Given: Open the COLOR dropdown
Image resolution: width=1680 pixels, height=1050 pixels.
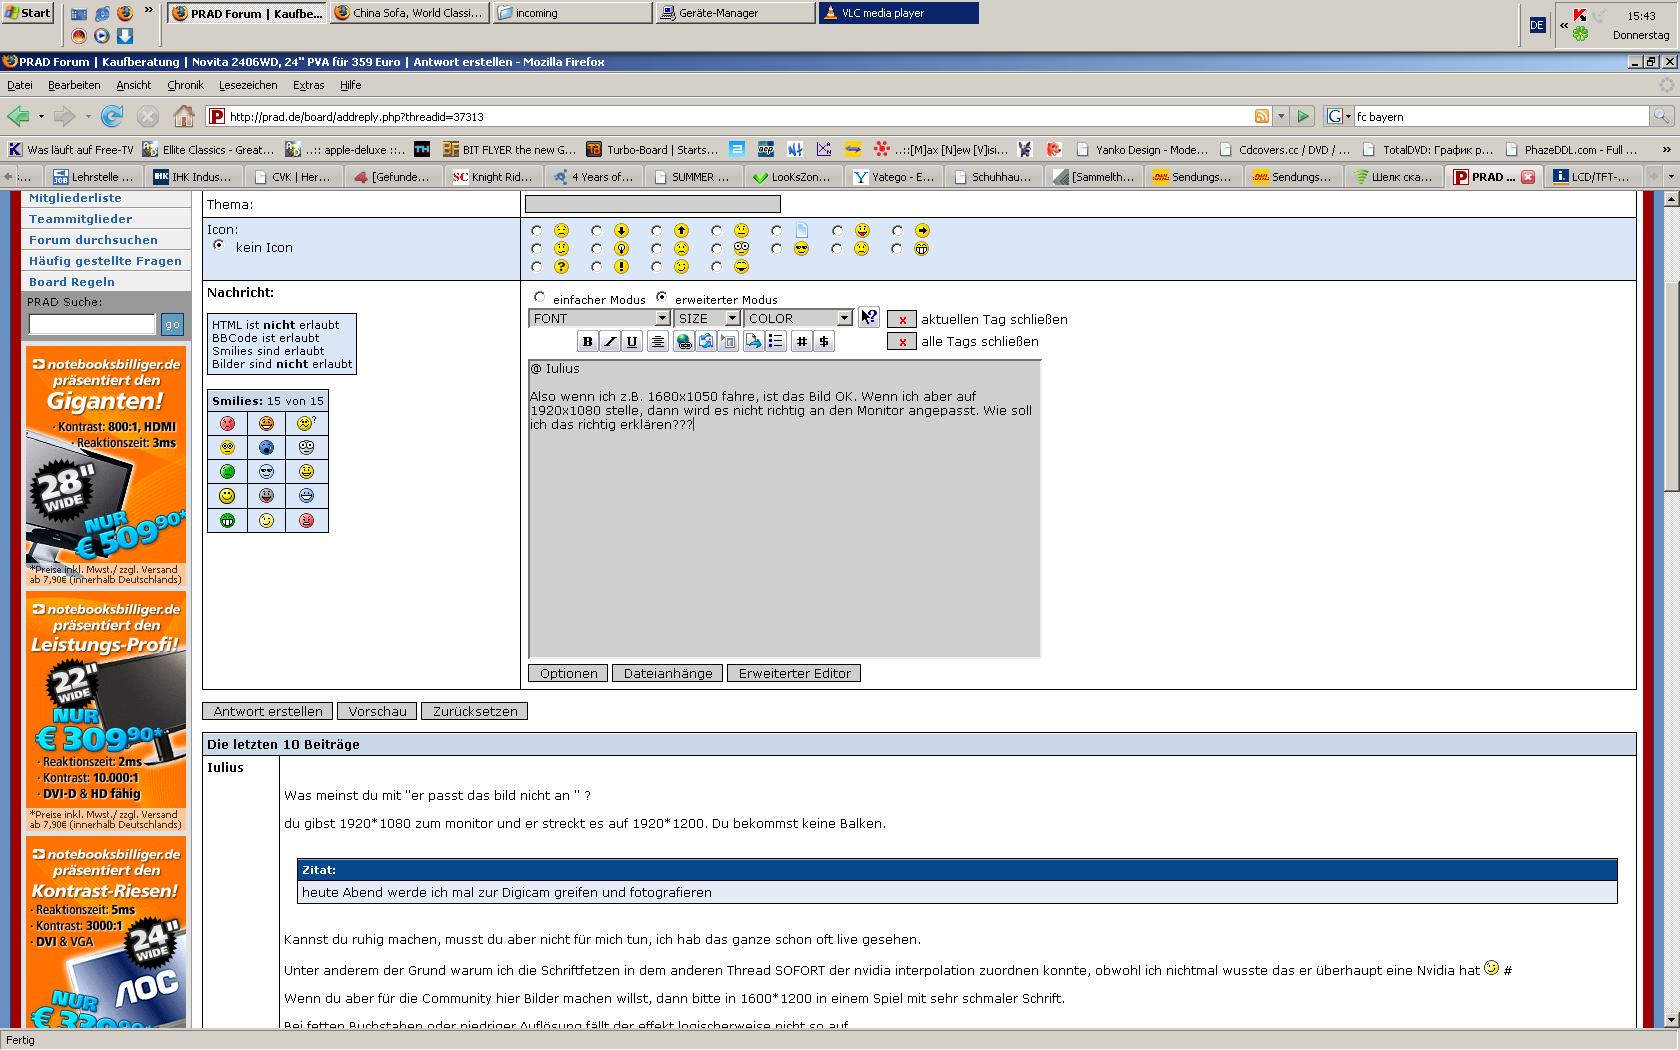Looking at the screenshot, I should click(x=798, y=318).
